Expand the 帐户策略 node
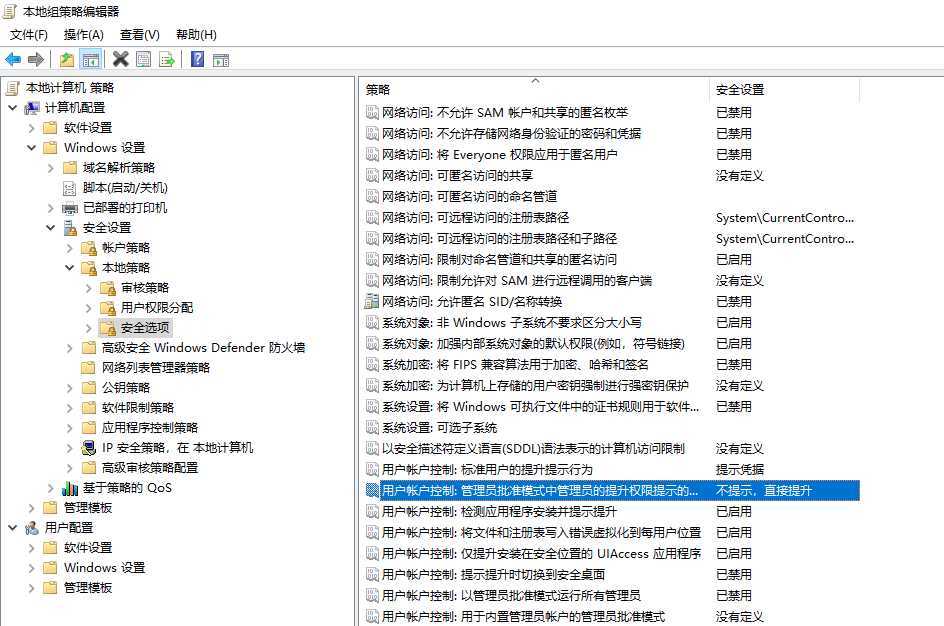This screenshot has width=944, height=626. point(70,248)
